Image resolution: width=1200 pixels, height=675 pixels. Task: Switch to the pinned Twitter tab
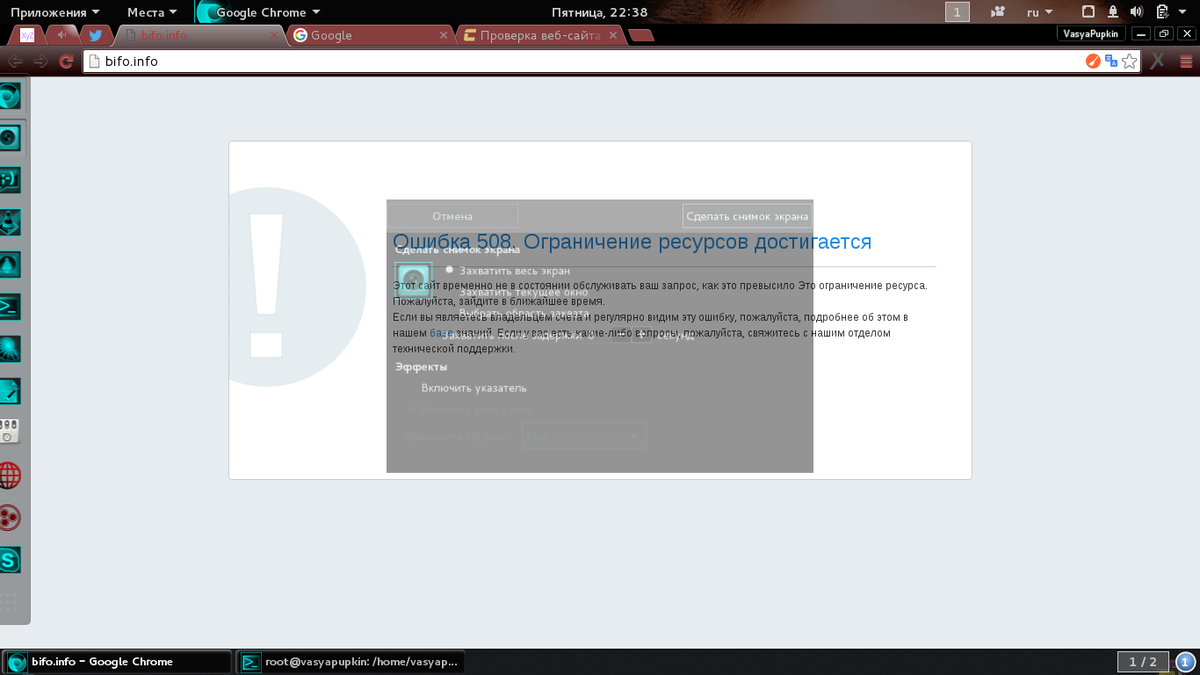pos(96,35)
